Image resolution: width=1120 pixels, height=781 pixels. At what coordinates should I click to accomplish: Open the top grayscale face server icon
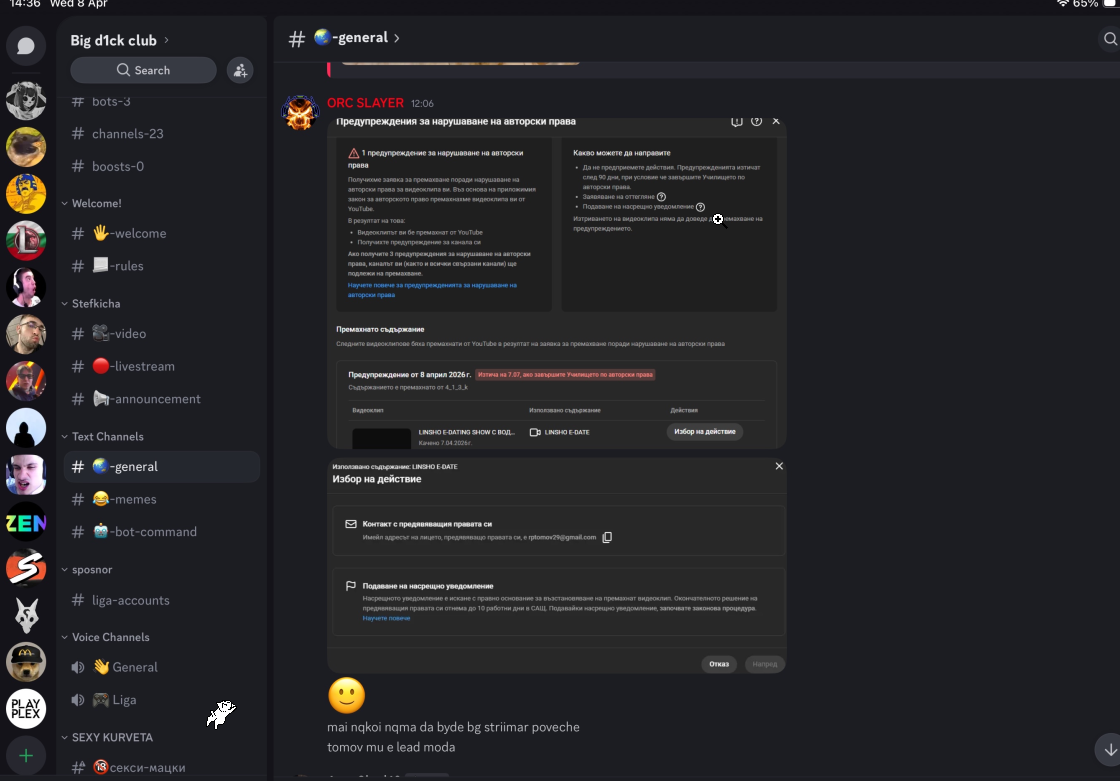point(26,100)
